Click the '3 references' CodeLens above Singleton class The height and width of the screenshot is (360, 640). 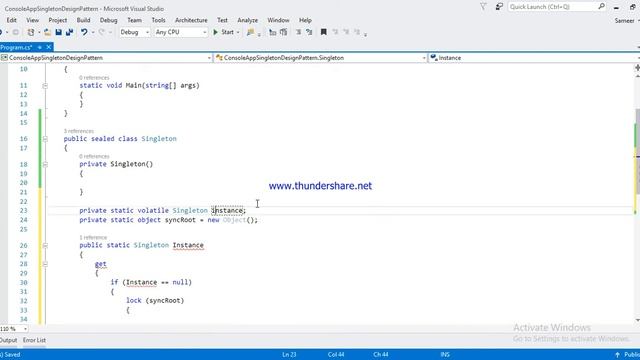click(x=79, y=131)
